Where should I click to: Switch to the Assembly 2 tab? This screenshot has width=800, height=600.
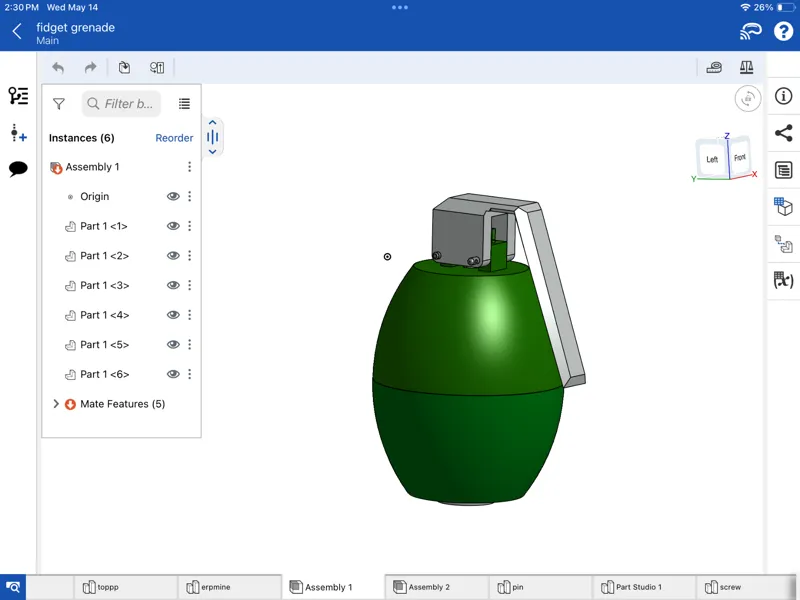pos(437,587)
